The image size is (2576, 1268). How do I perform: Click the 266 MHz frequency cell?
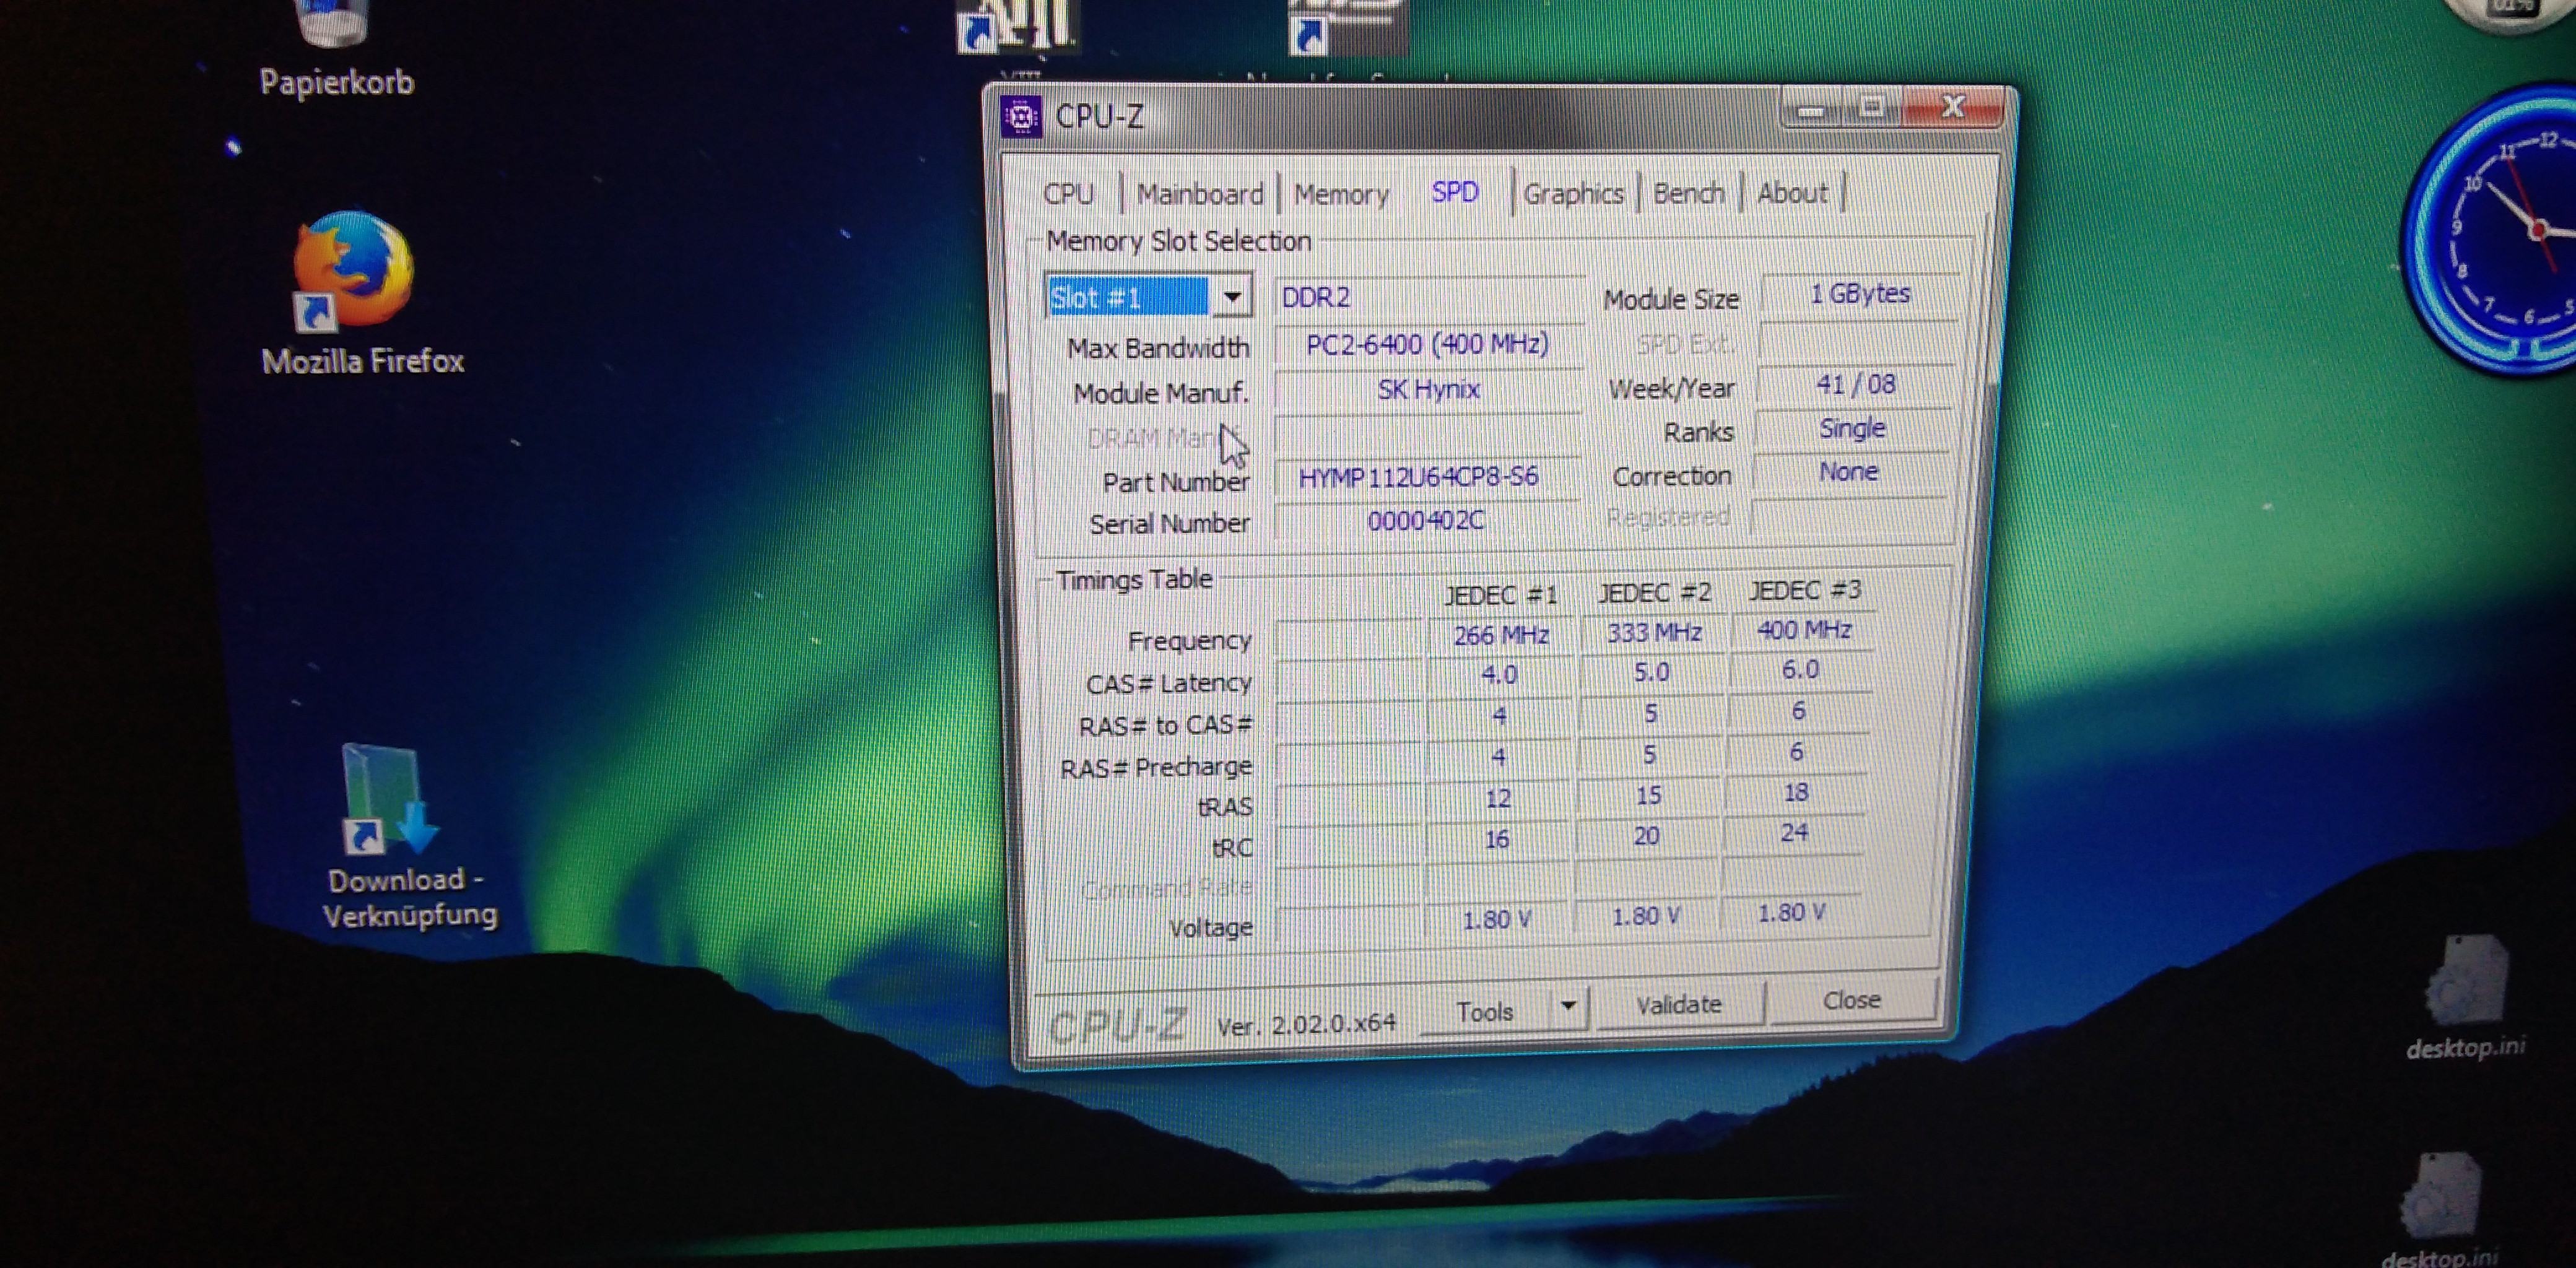1500,635
